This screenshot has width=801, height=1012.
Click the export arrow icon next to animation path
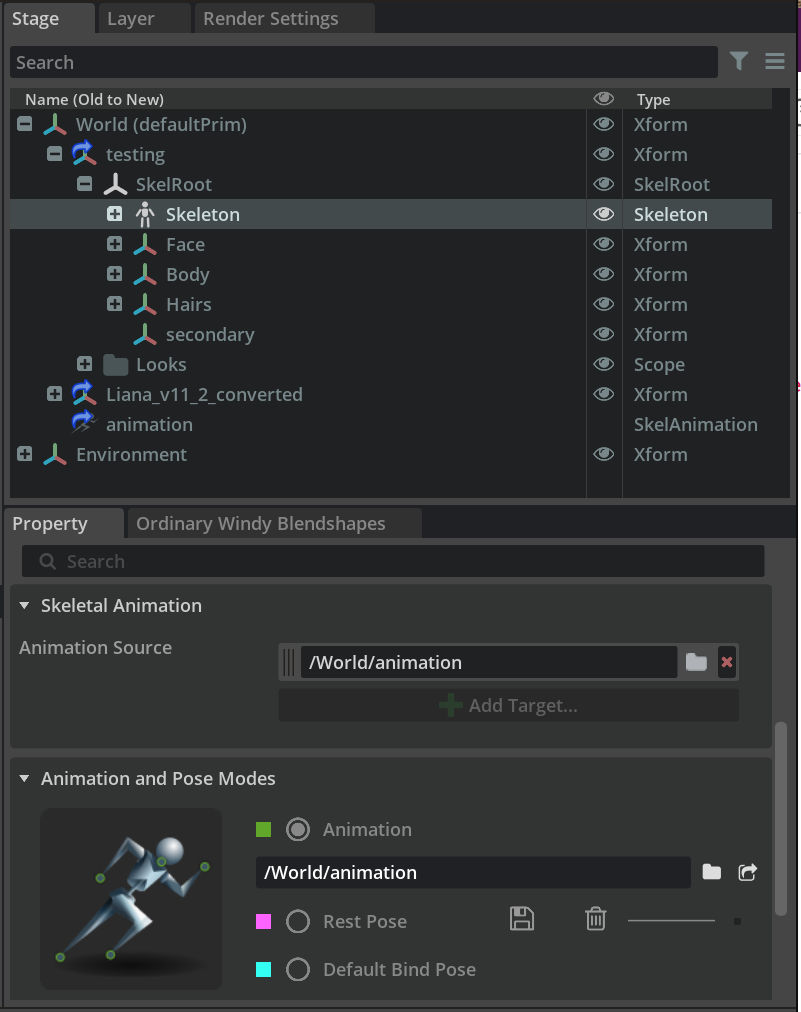tap(747, 872)
